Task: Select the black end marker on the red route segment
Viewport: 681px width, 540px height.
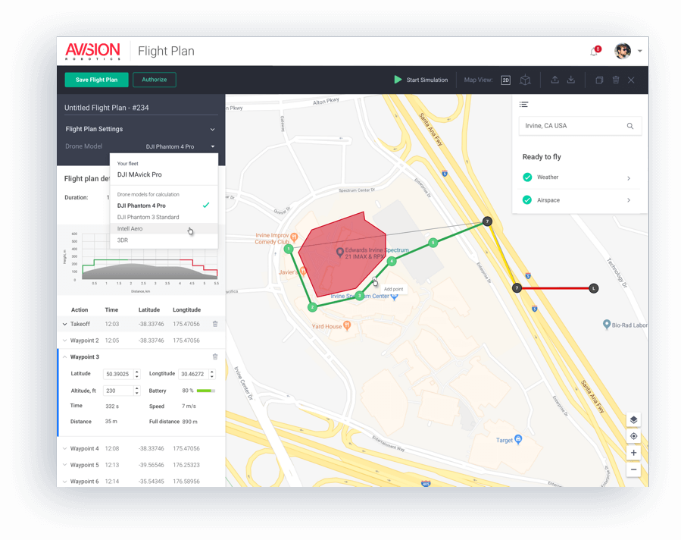Action: [593, 288]
